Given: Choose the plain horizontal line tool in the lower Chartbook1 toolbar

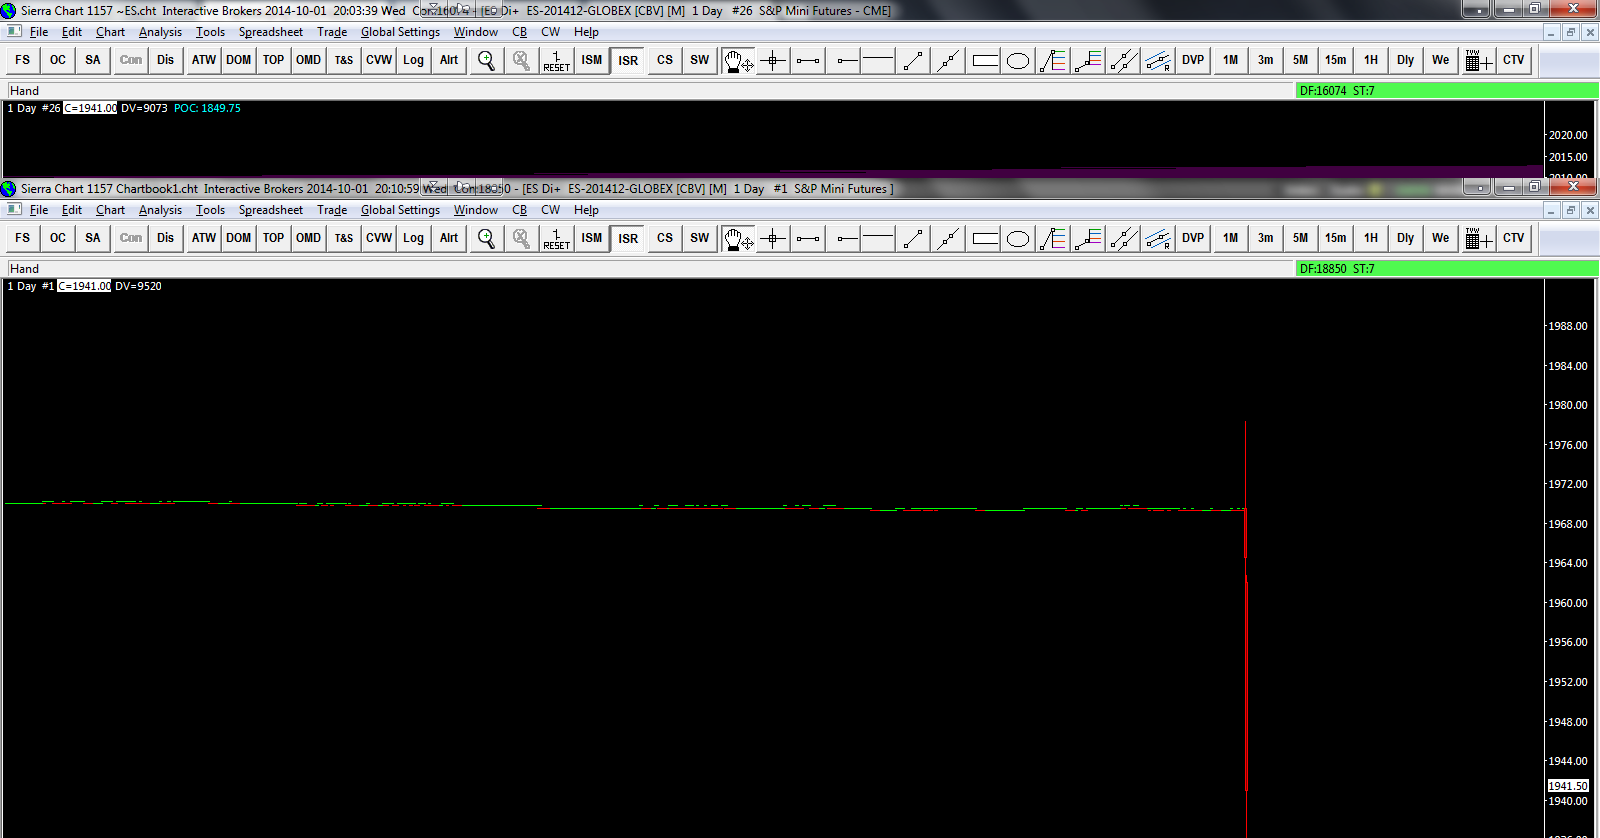Looking at the screenshot, I should (x=878, y=238).
